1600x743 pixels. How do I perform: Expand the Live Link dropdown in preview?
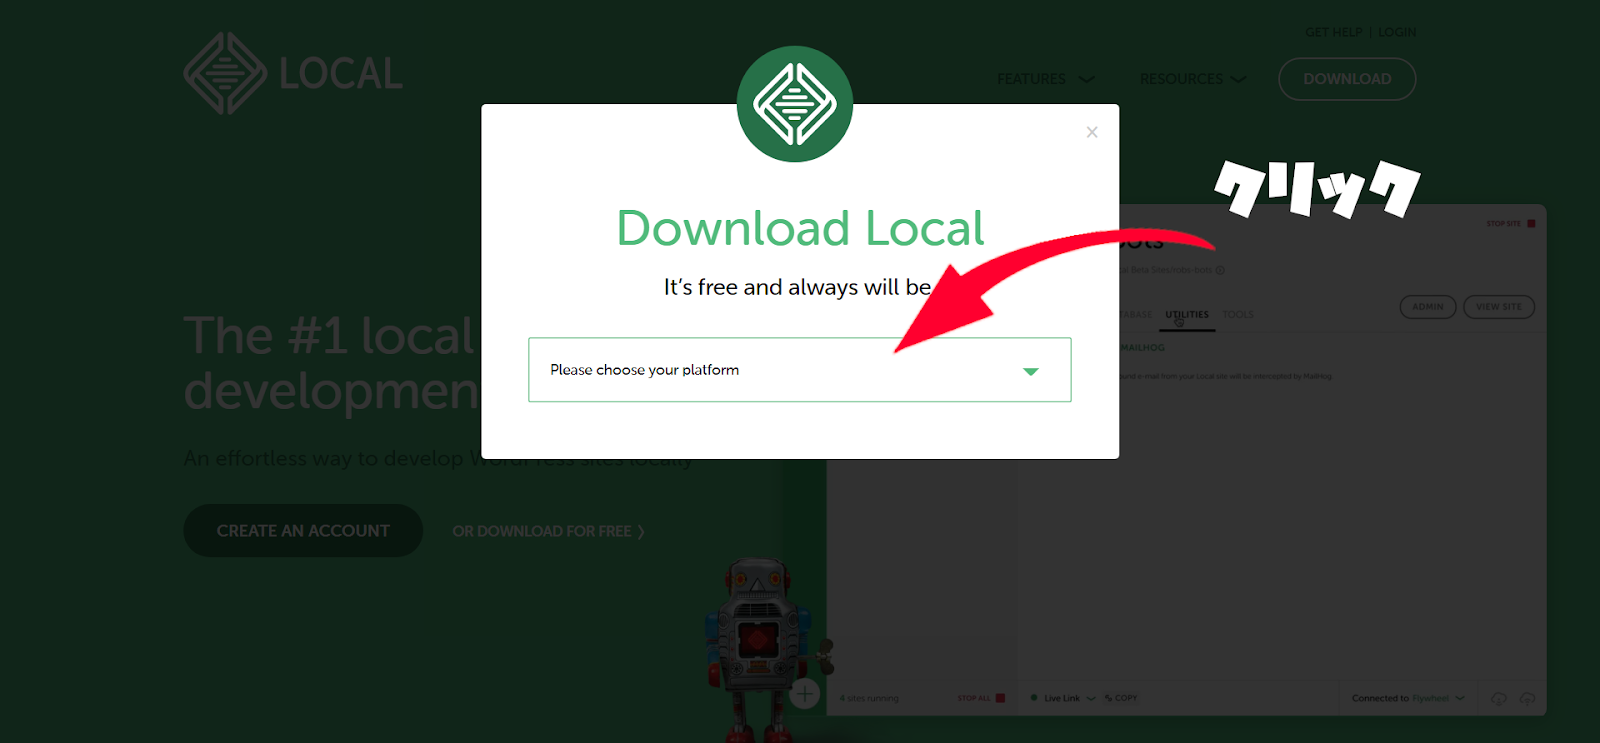[x=1069, y=698]
